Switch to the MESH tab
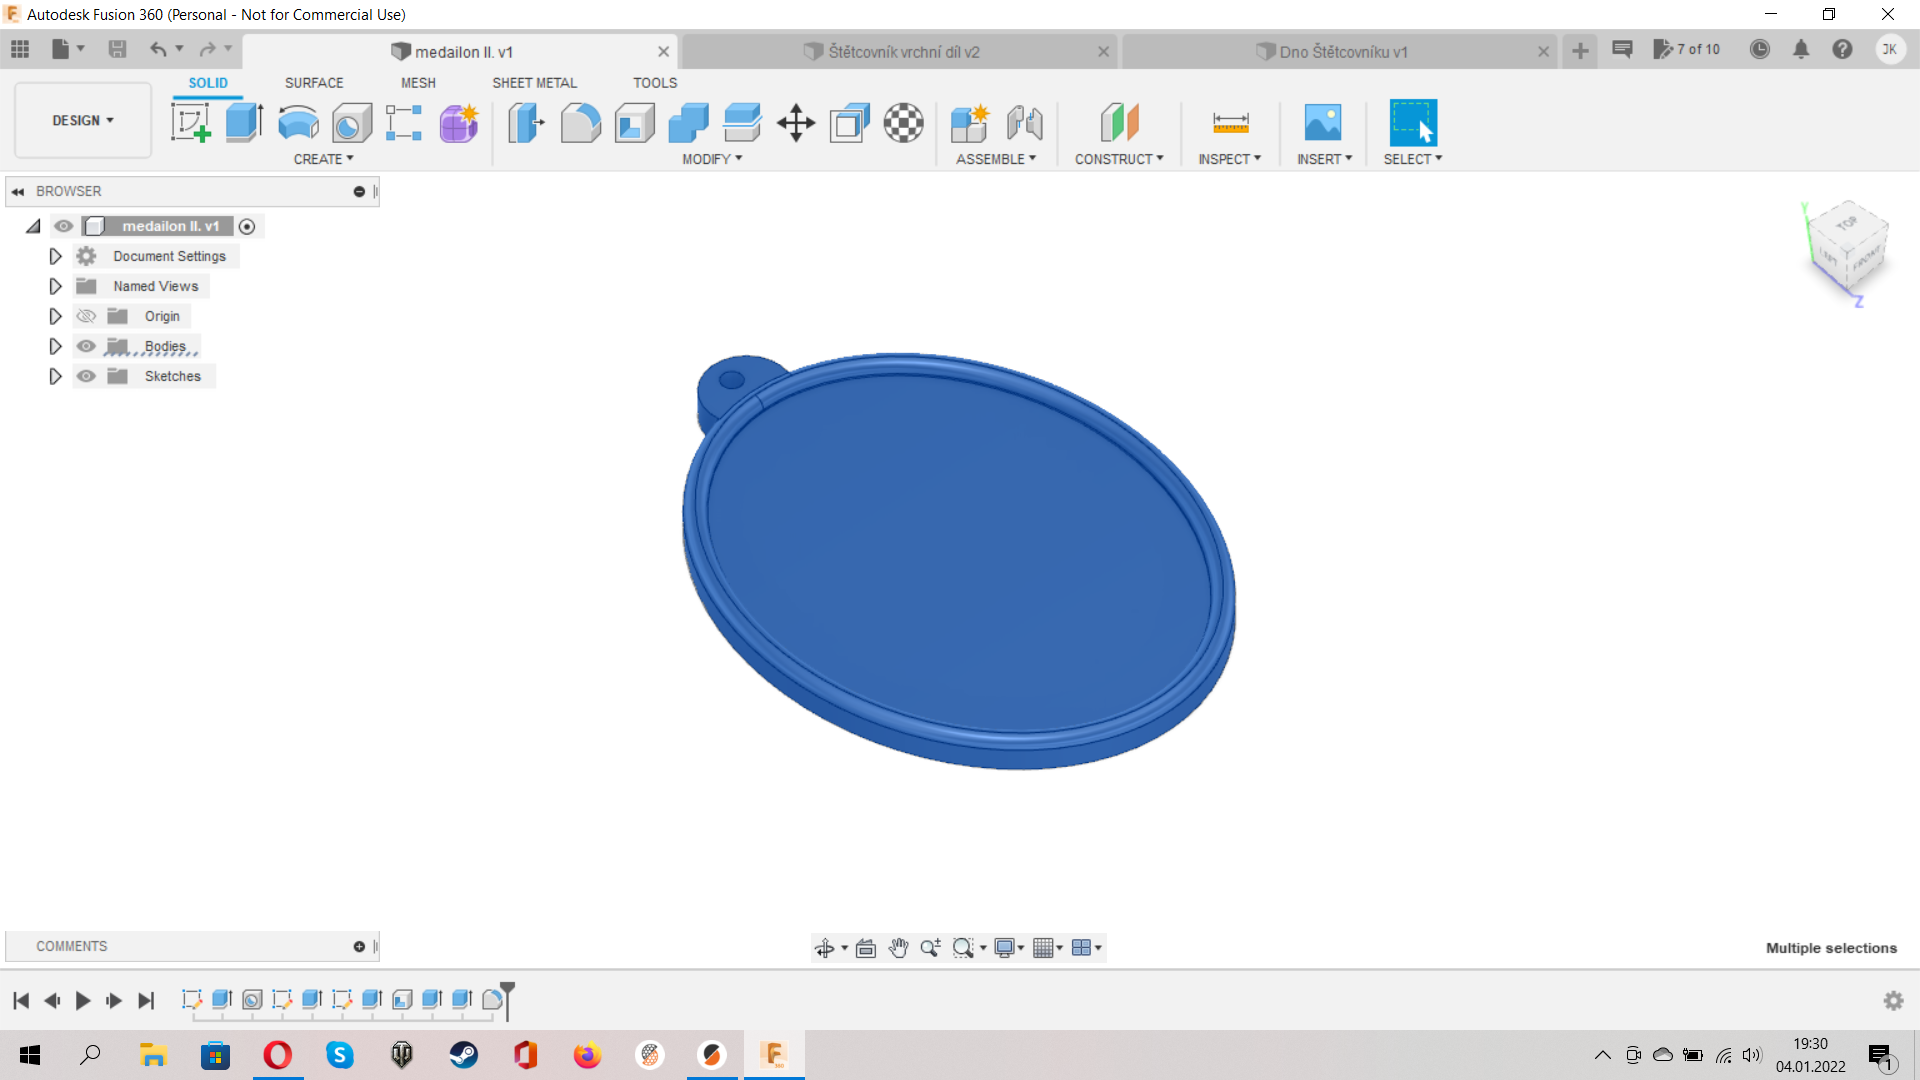1920x1080 pixels. click(x=418, y=83)
